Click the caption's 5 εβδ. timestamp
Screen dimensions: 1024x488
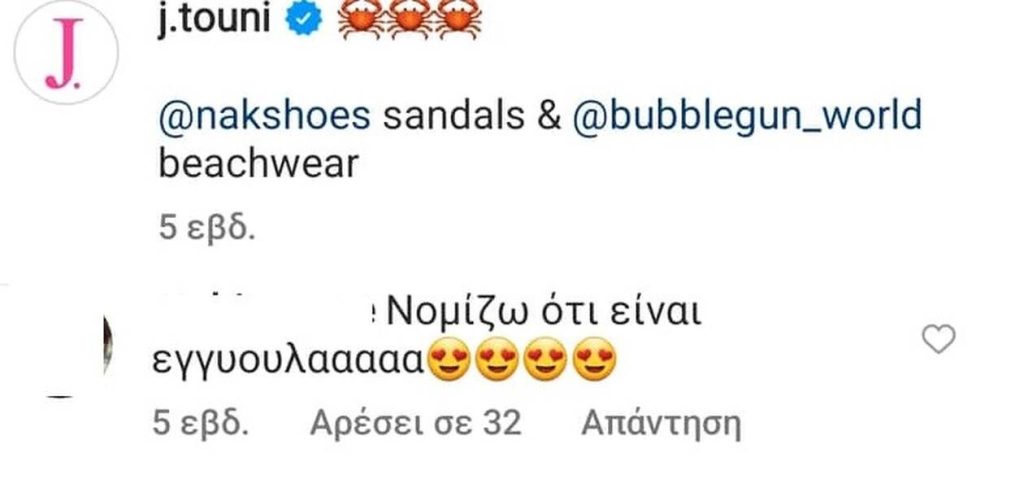(x=206, y=228)
